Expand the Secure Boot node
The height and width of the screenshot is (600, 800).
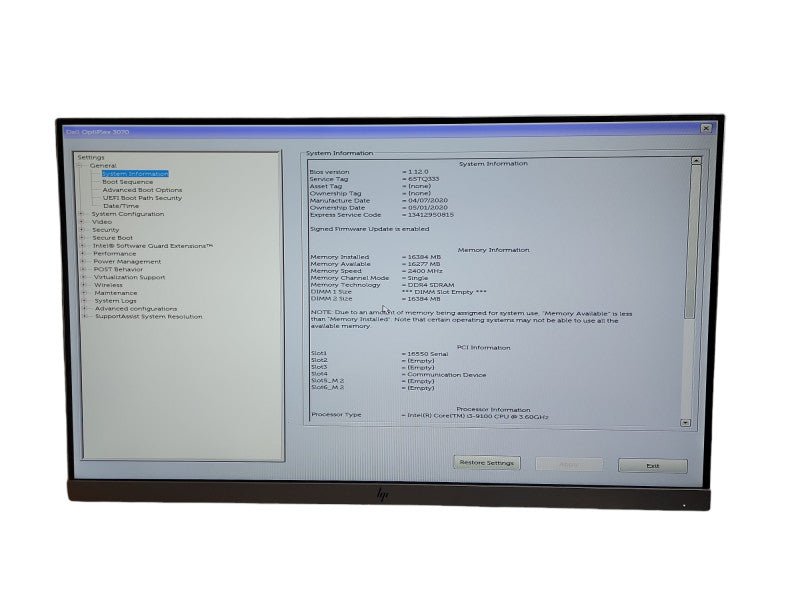(82, 238)
